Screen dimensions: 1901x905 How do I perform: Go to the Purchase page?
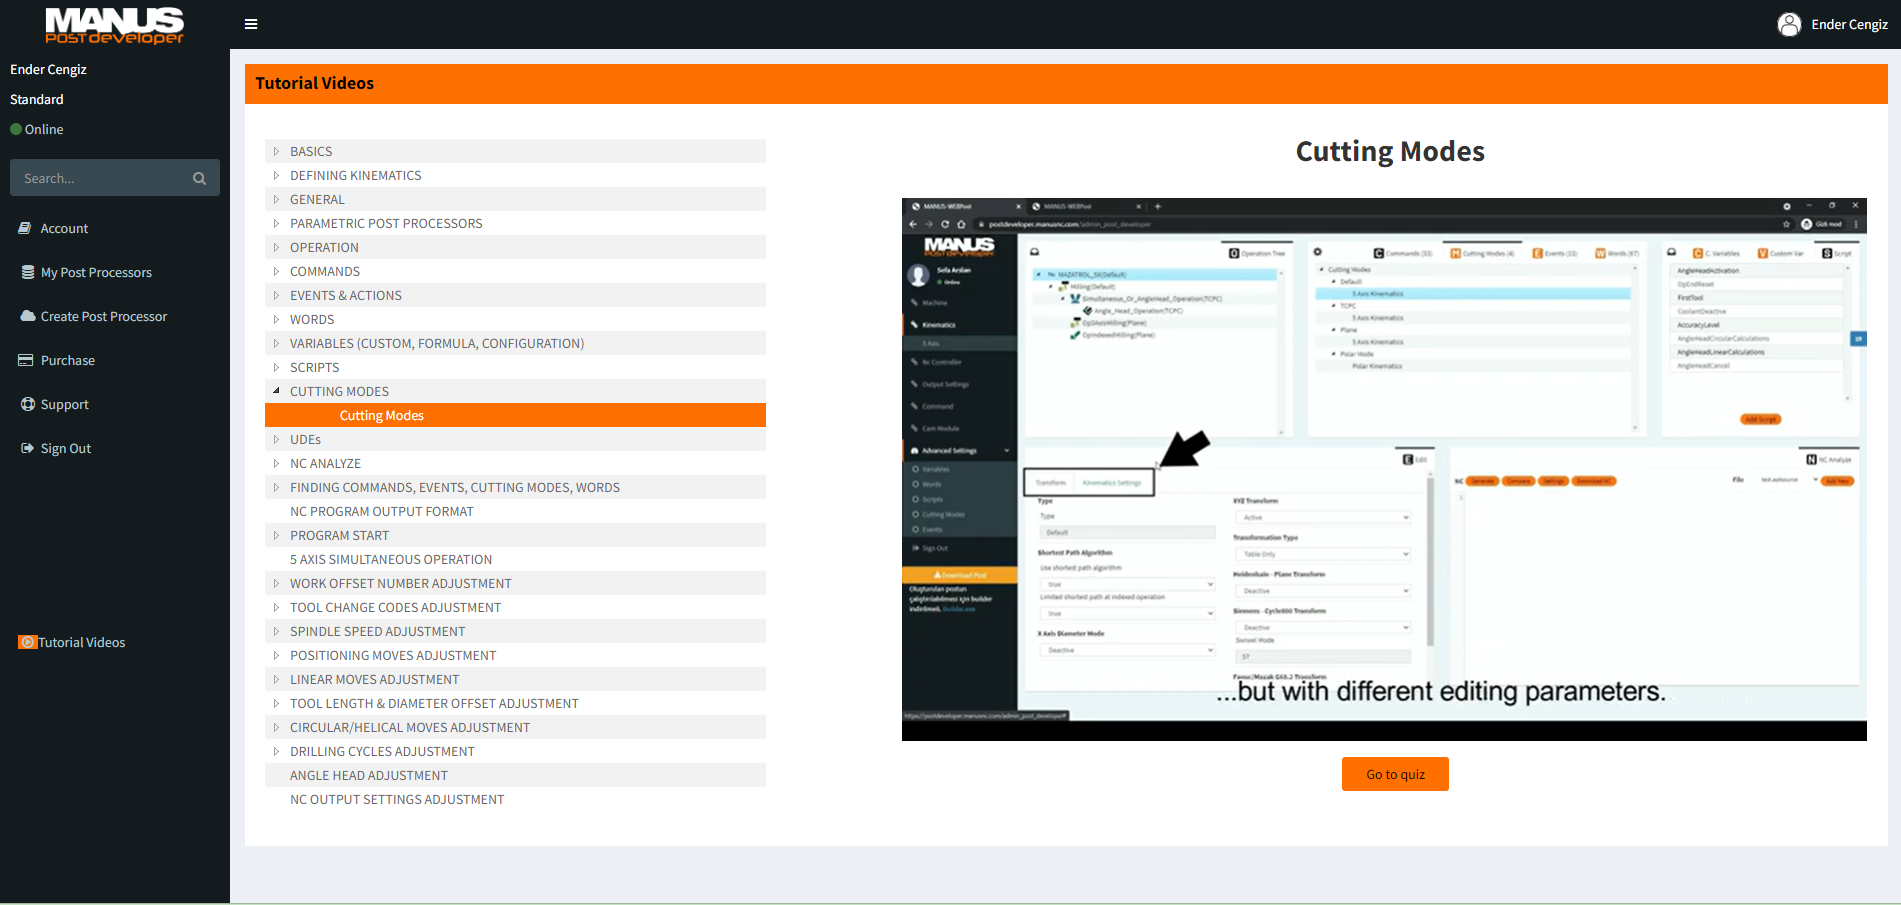point(67,361)
